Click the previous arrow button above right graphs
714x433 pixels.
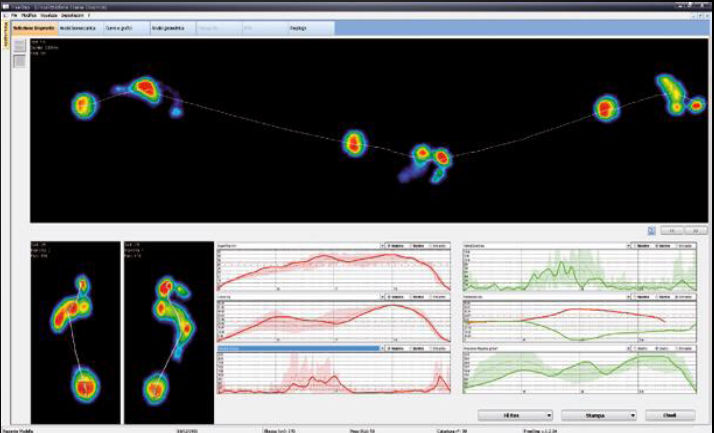(x=672, y=231)
